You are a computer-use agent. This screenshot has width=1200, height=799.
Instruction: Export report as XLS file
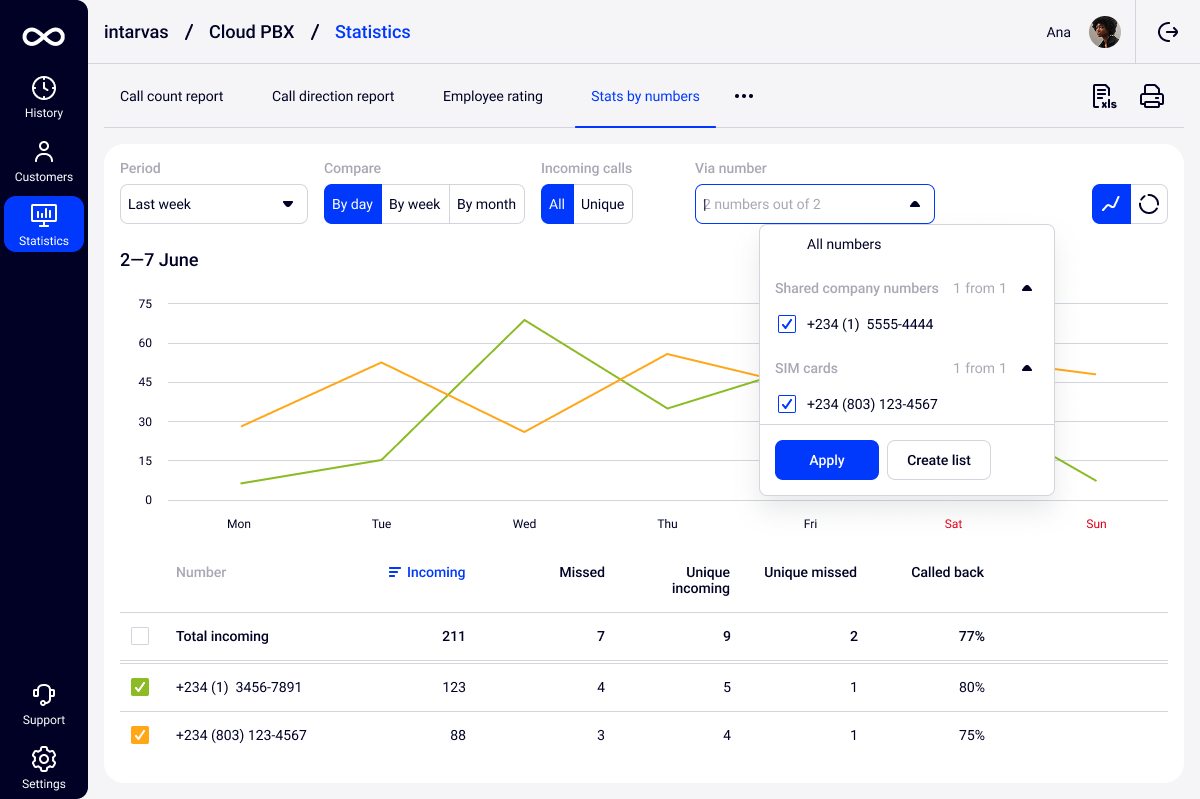pos(1104,96)
